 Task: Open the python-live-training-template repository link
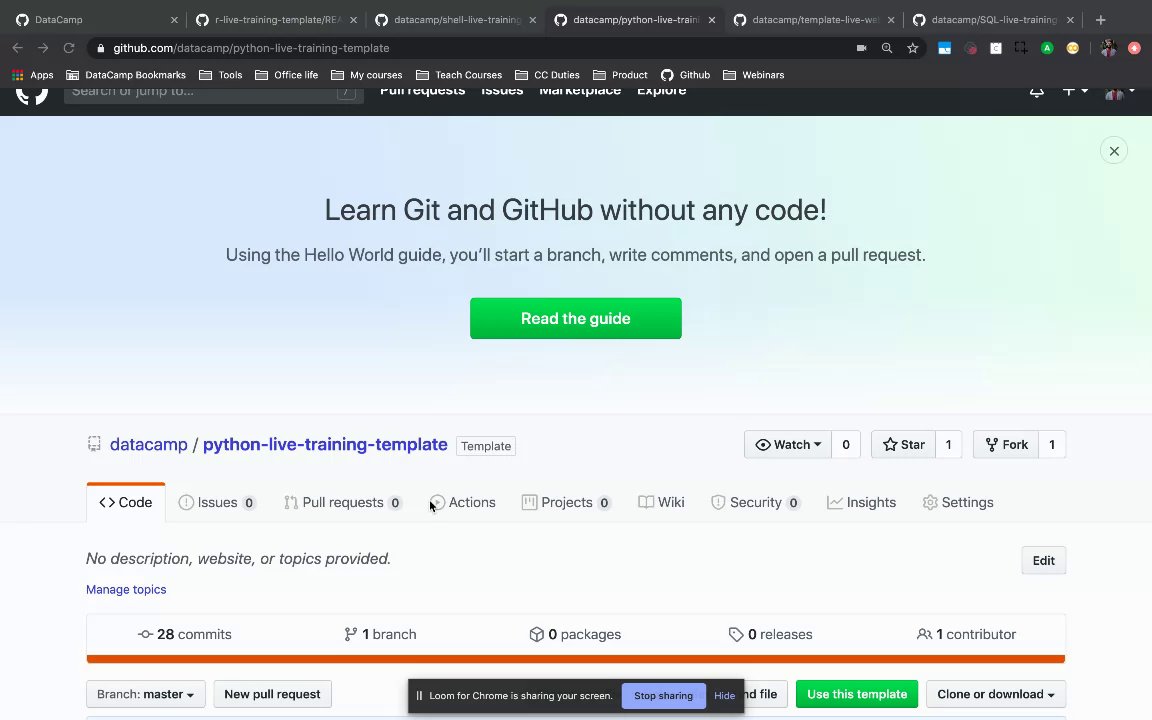[x=325, y=444]
